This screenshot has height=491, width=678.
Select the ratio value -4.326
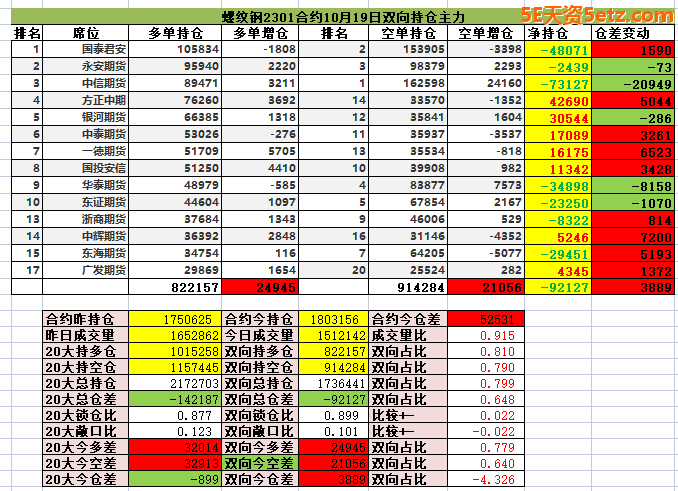[x=486, y=479]
